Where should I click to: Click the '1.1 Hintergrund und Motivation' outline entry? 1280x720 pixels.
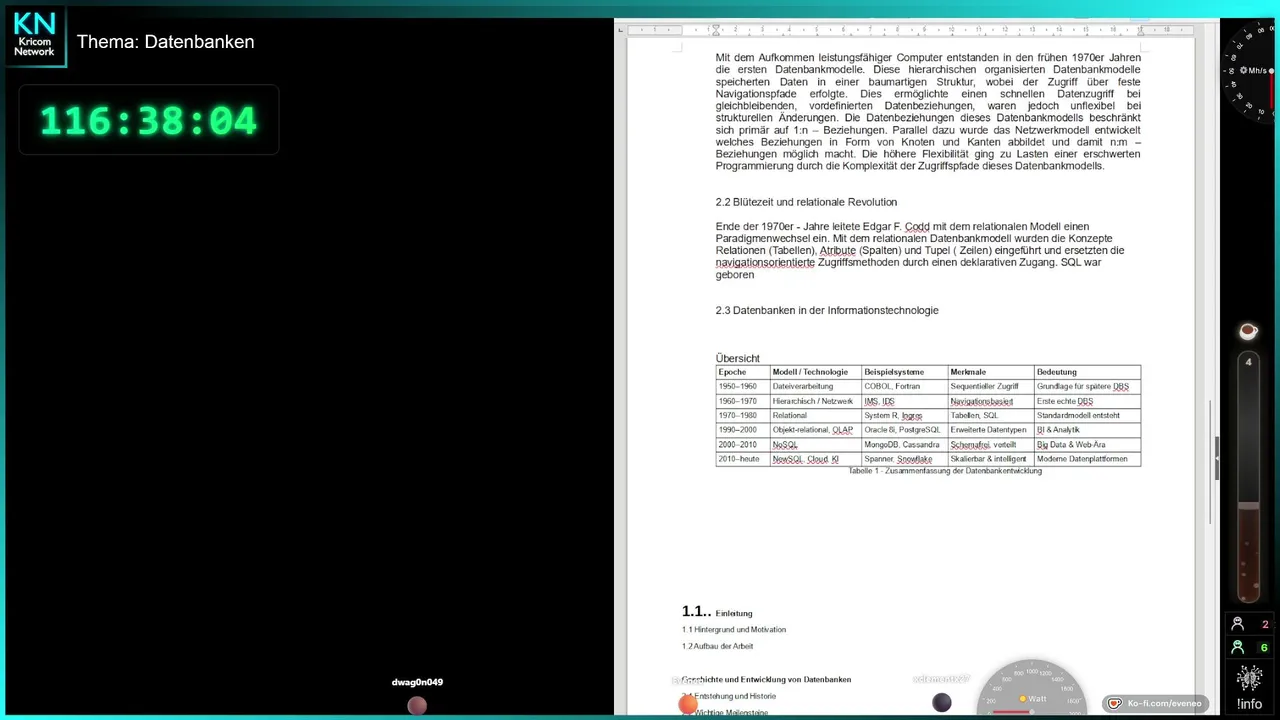coord(734,630)
